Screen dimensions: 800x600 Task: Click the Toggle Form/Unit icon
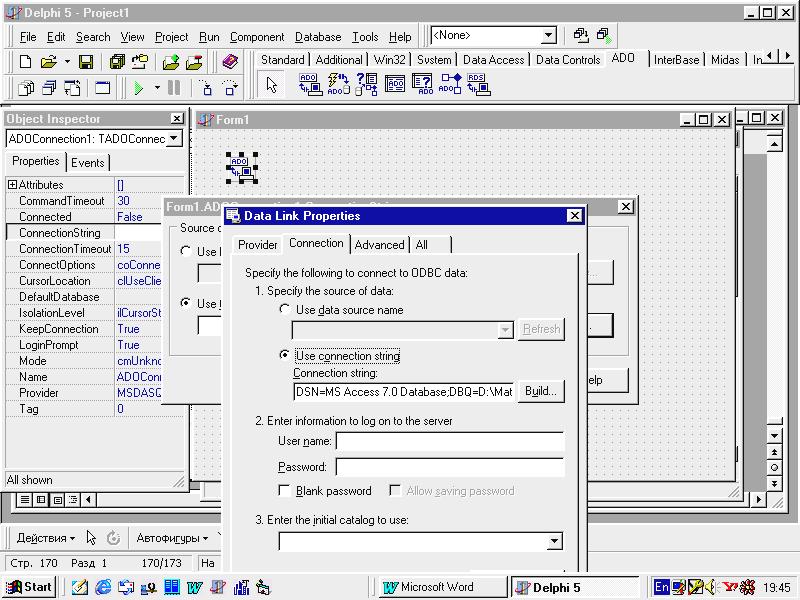click(72, 88)
